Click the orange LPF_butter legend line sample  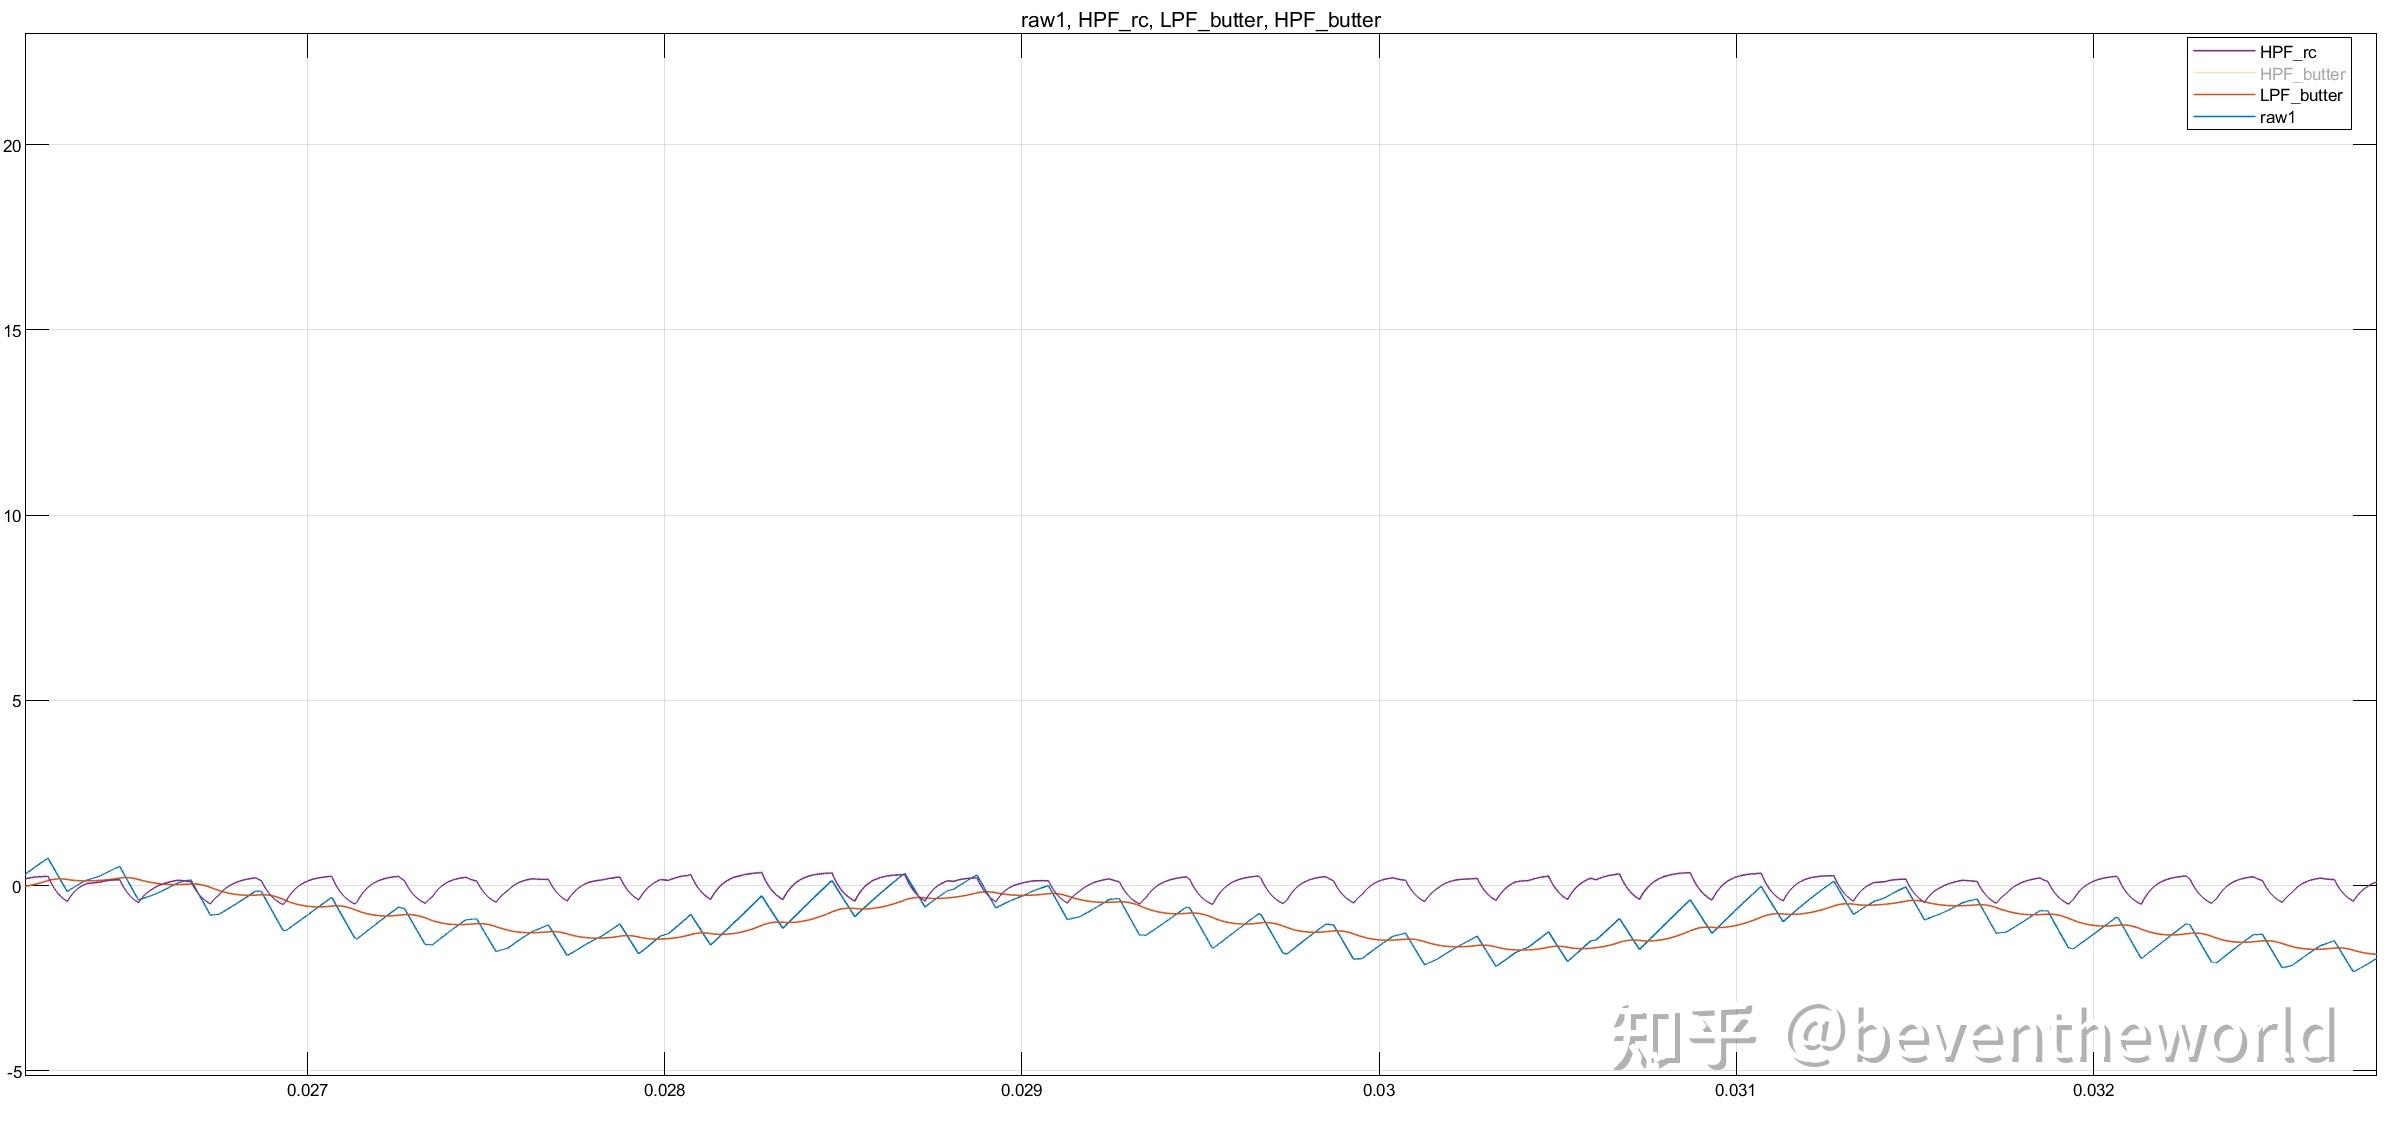(2224, 95)
